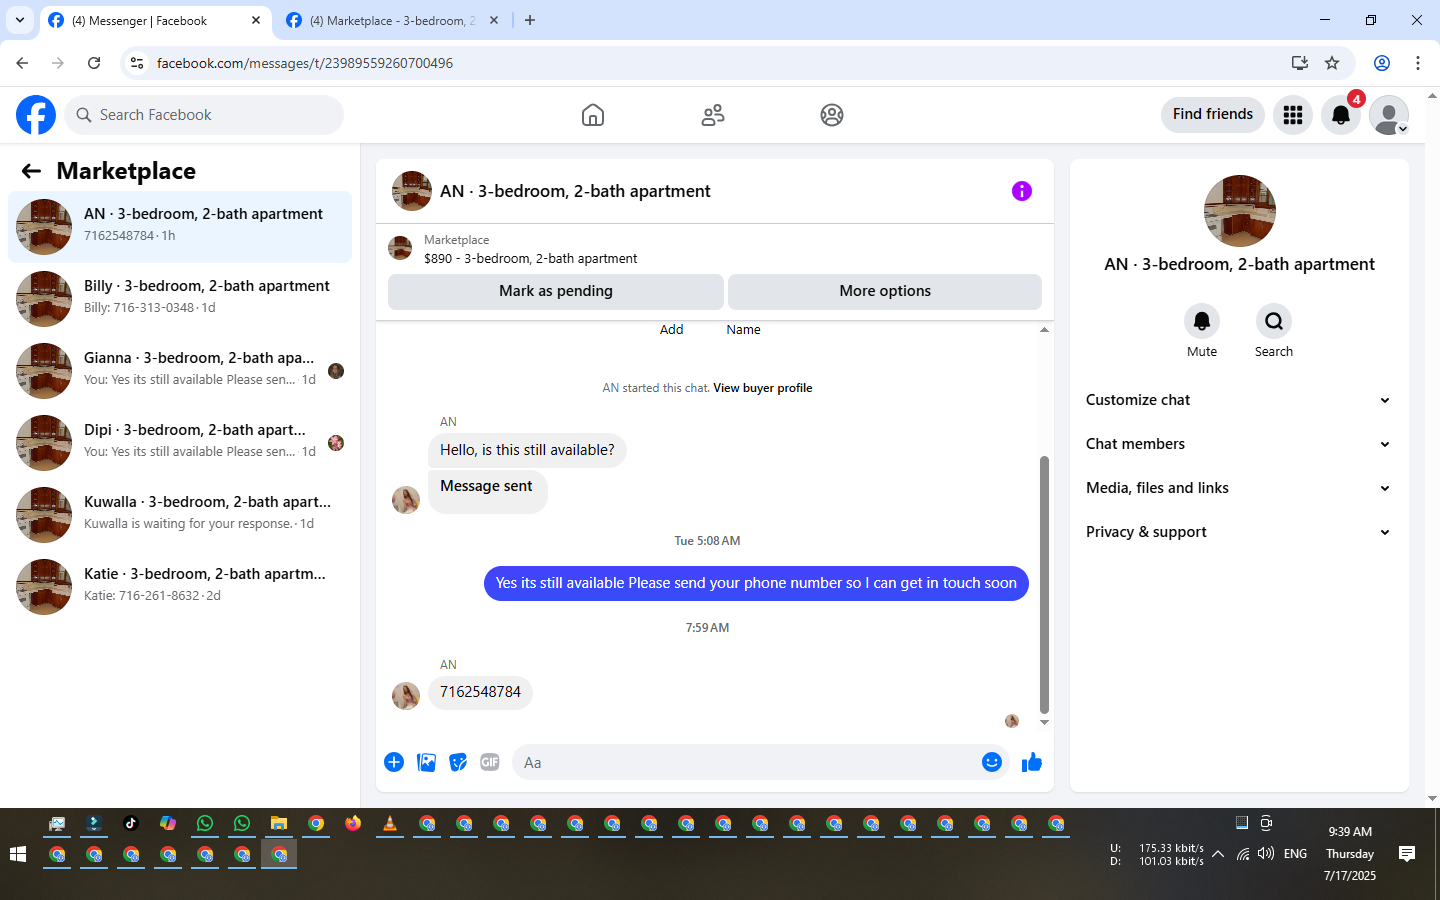The image size is (1440, 900).
Task: Open the Friends page icon
Action: (713, 115)
